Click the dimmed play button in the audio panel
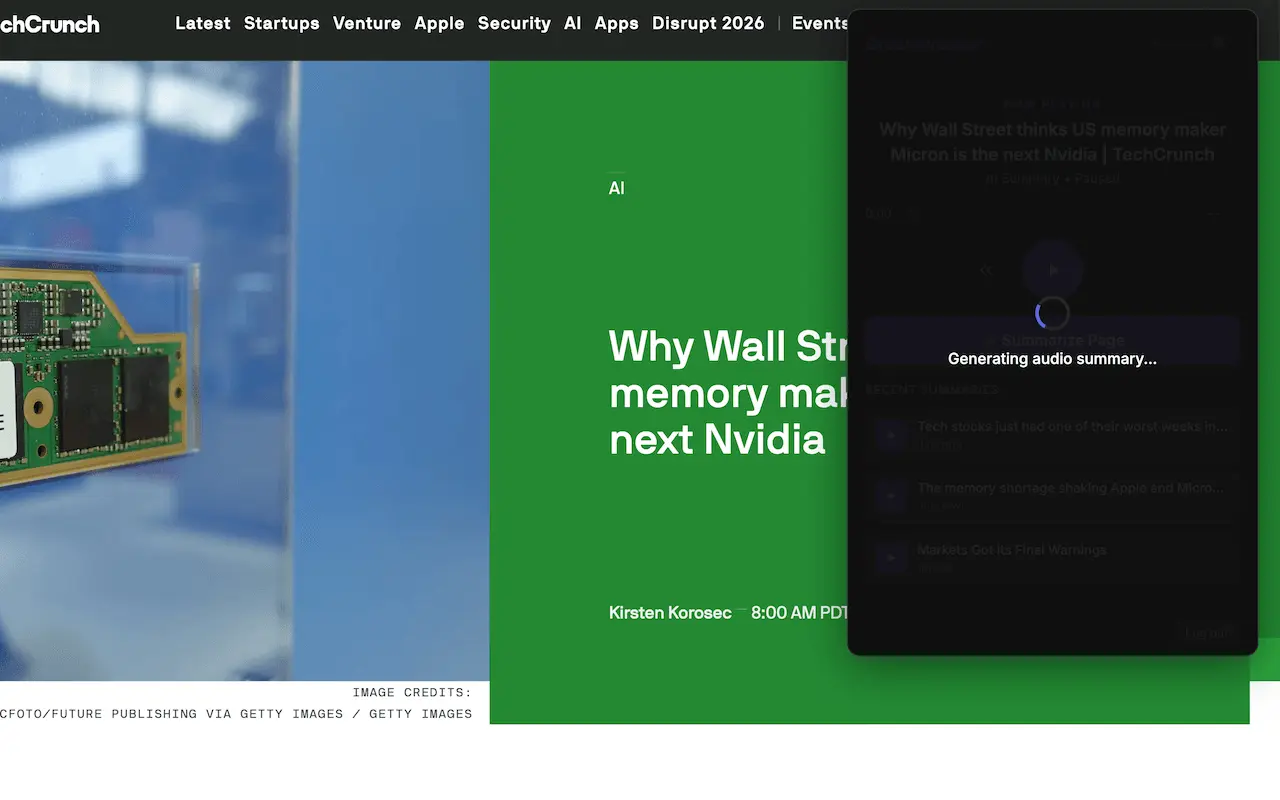Screen dimensions: 1280x800 pyautogui.click(x=1052, y=270)
